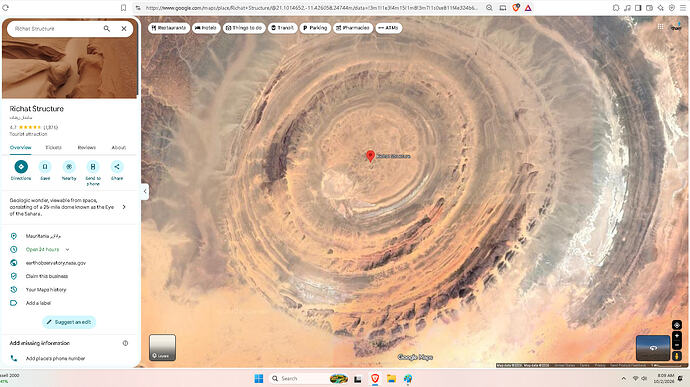Image resolution: width=690 pixels, height=387 pixels.
Task: Click the info icon beside Add missing information
Action: coord(125,343)
